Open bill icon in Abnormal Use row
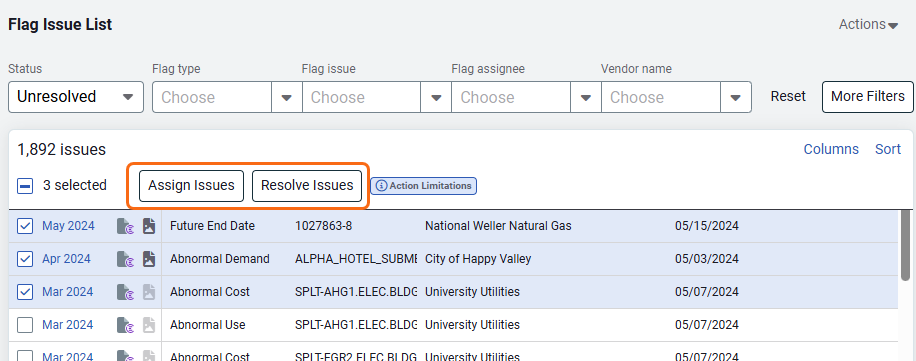The width and height of the screenshot is (916, 361). click(x=125, y=325)
